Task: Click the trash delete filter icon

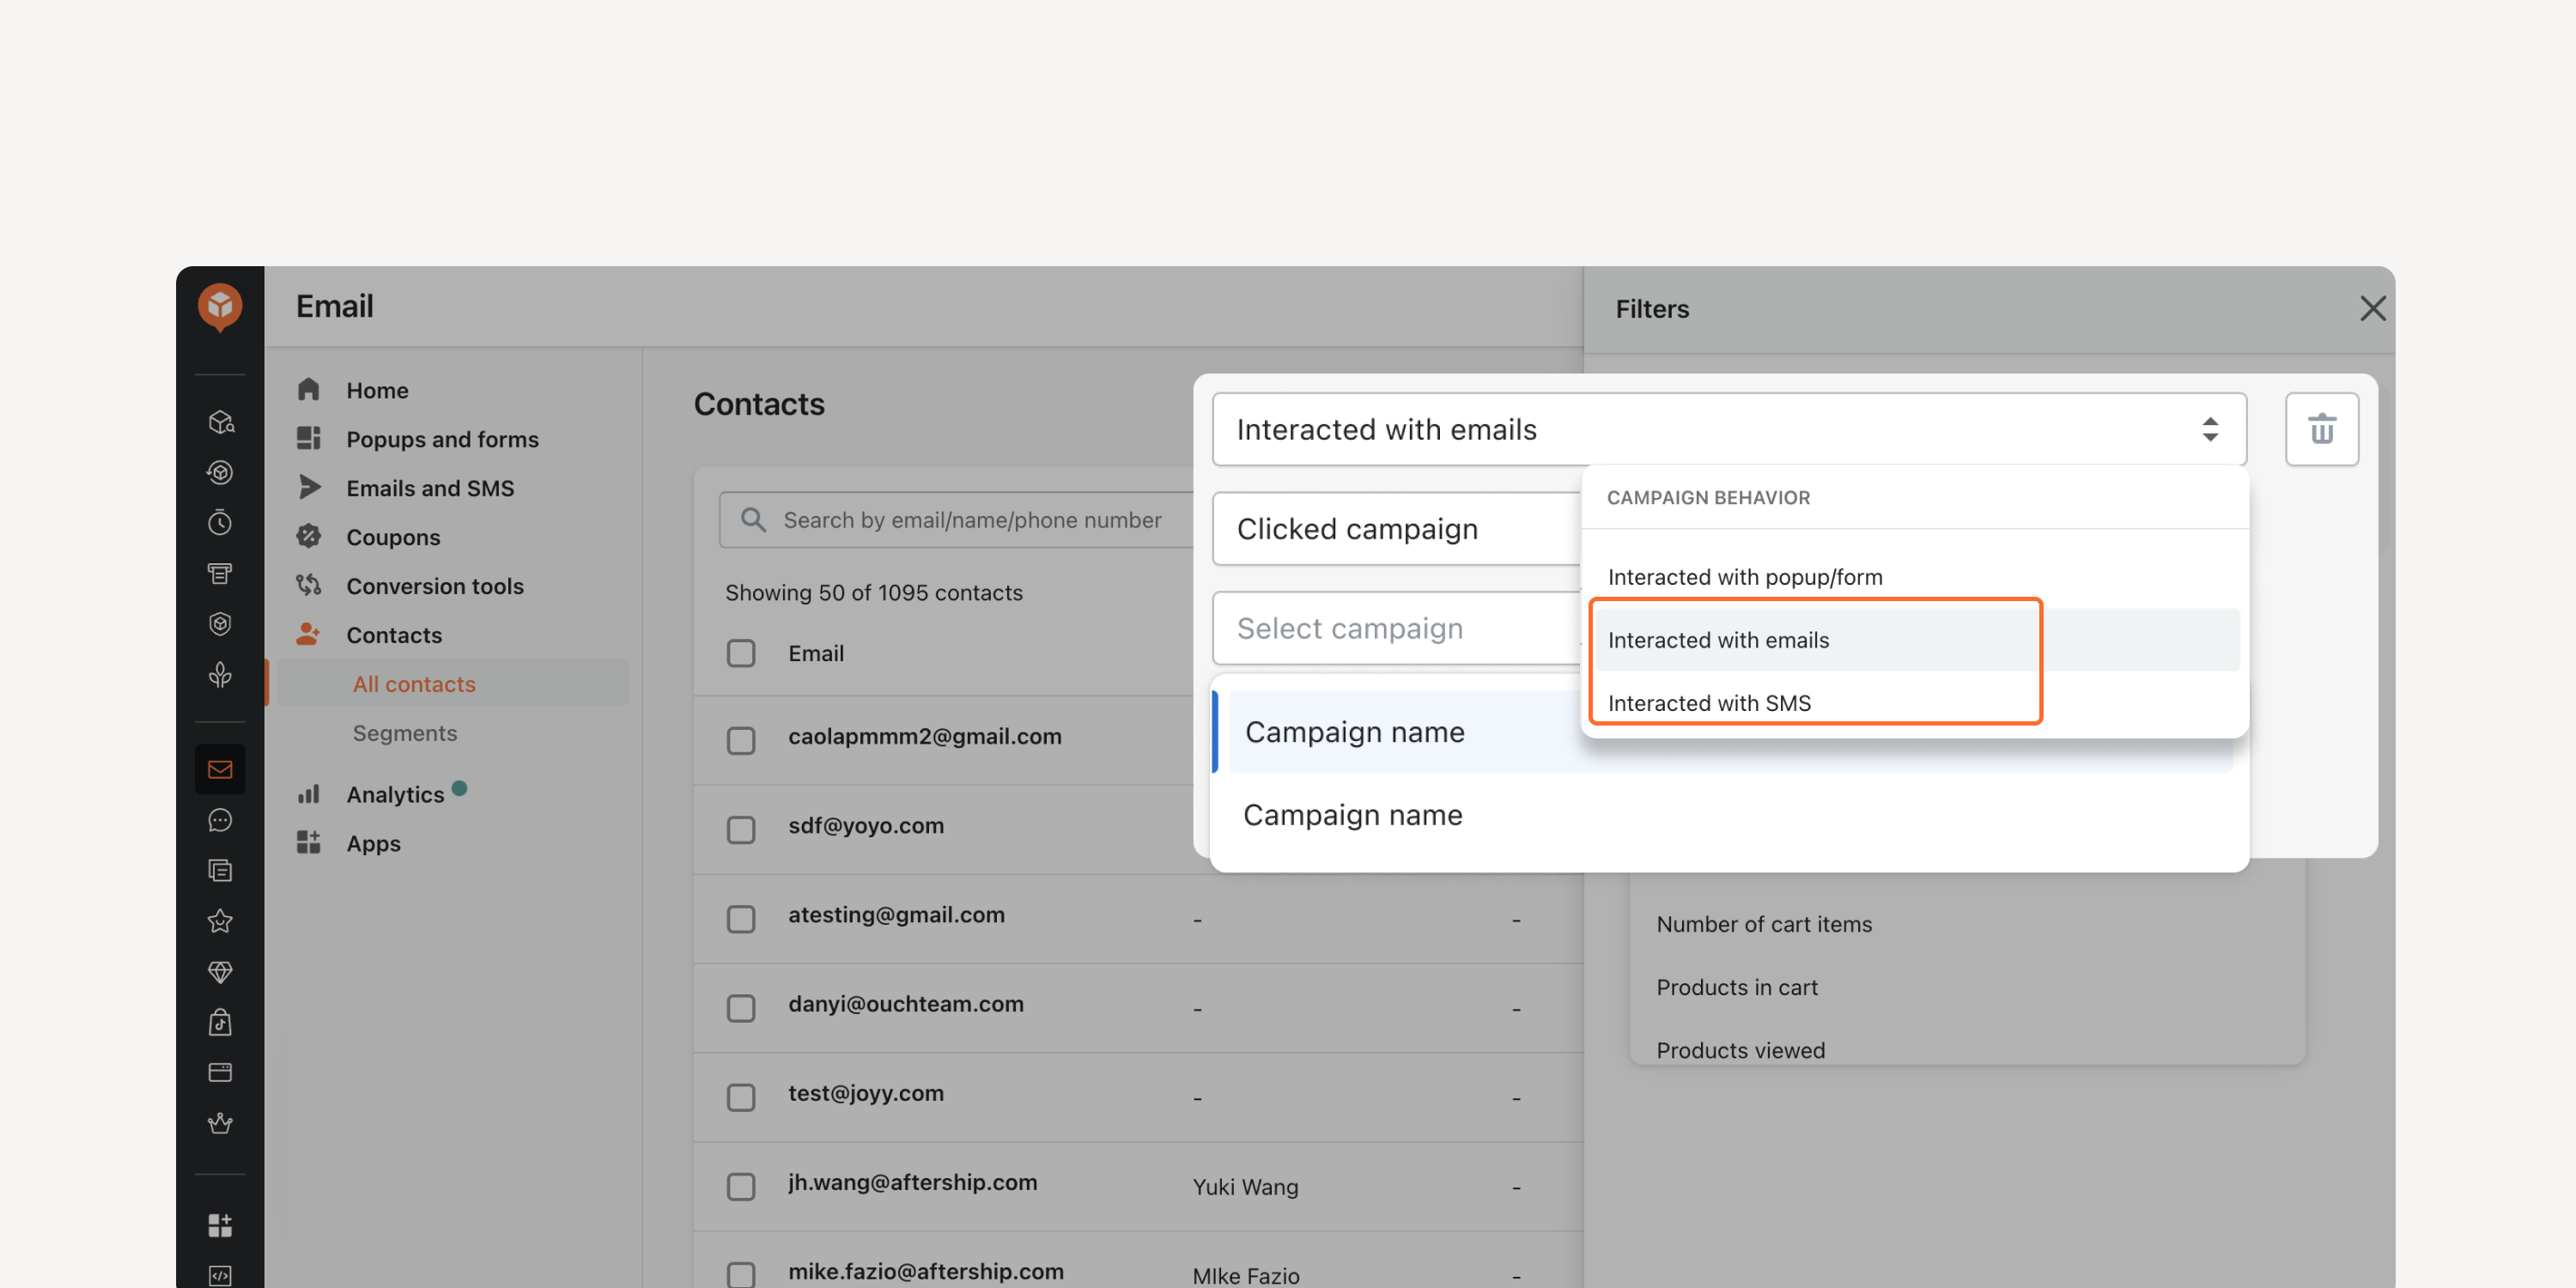Action: click(x=2321, y=429)
